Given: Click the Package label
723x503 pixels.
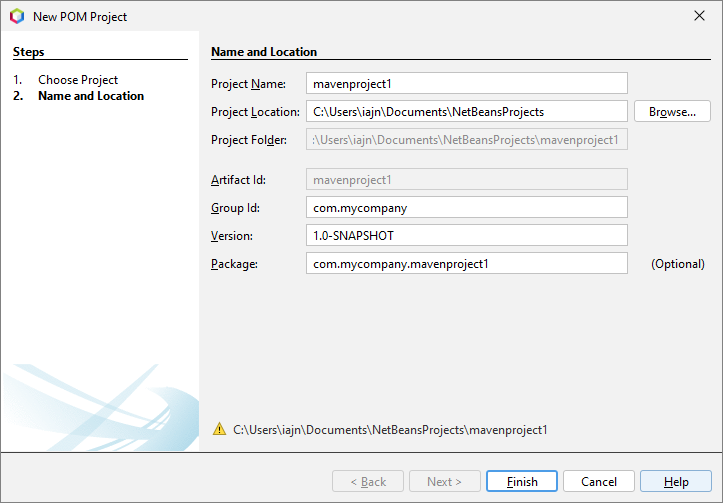Looking at the screenshot, I should pos(234,264).
